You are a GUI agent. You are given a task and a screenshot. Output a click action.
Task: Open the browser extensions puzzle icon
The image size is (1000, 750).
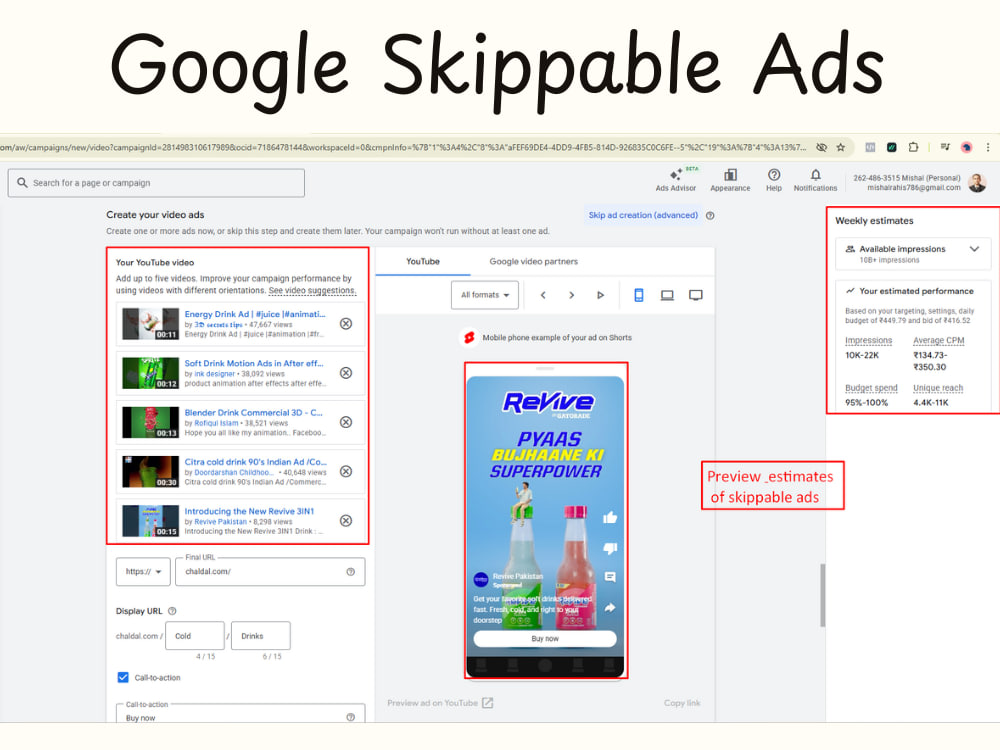(913, 147)
